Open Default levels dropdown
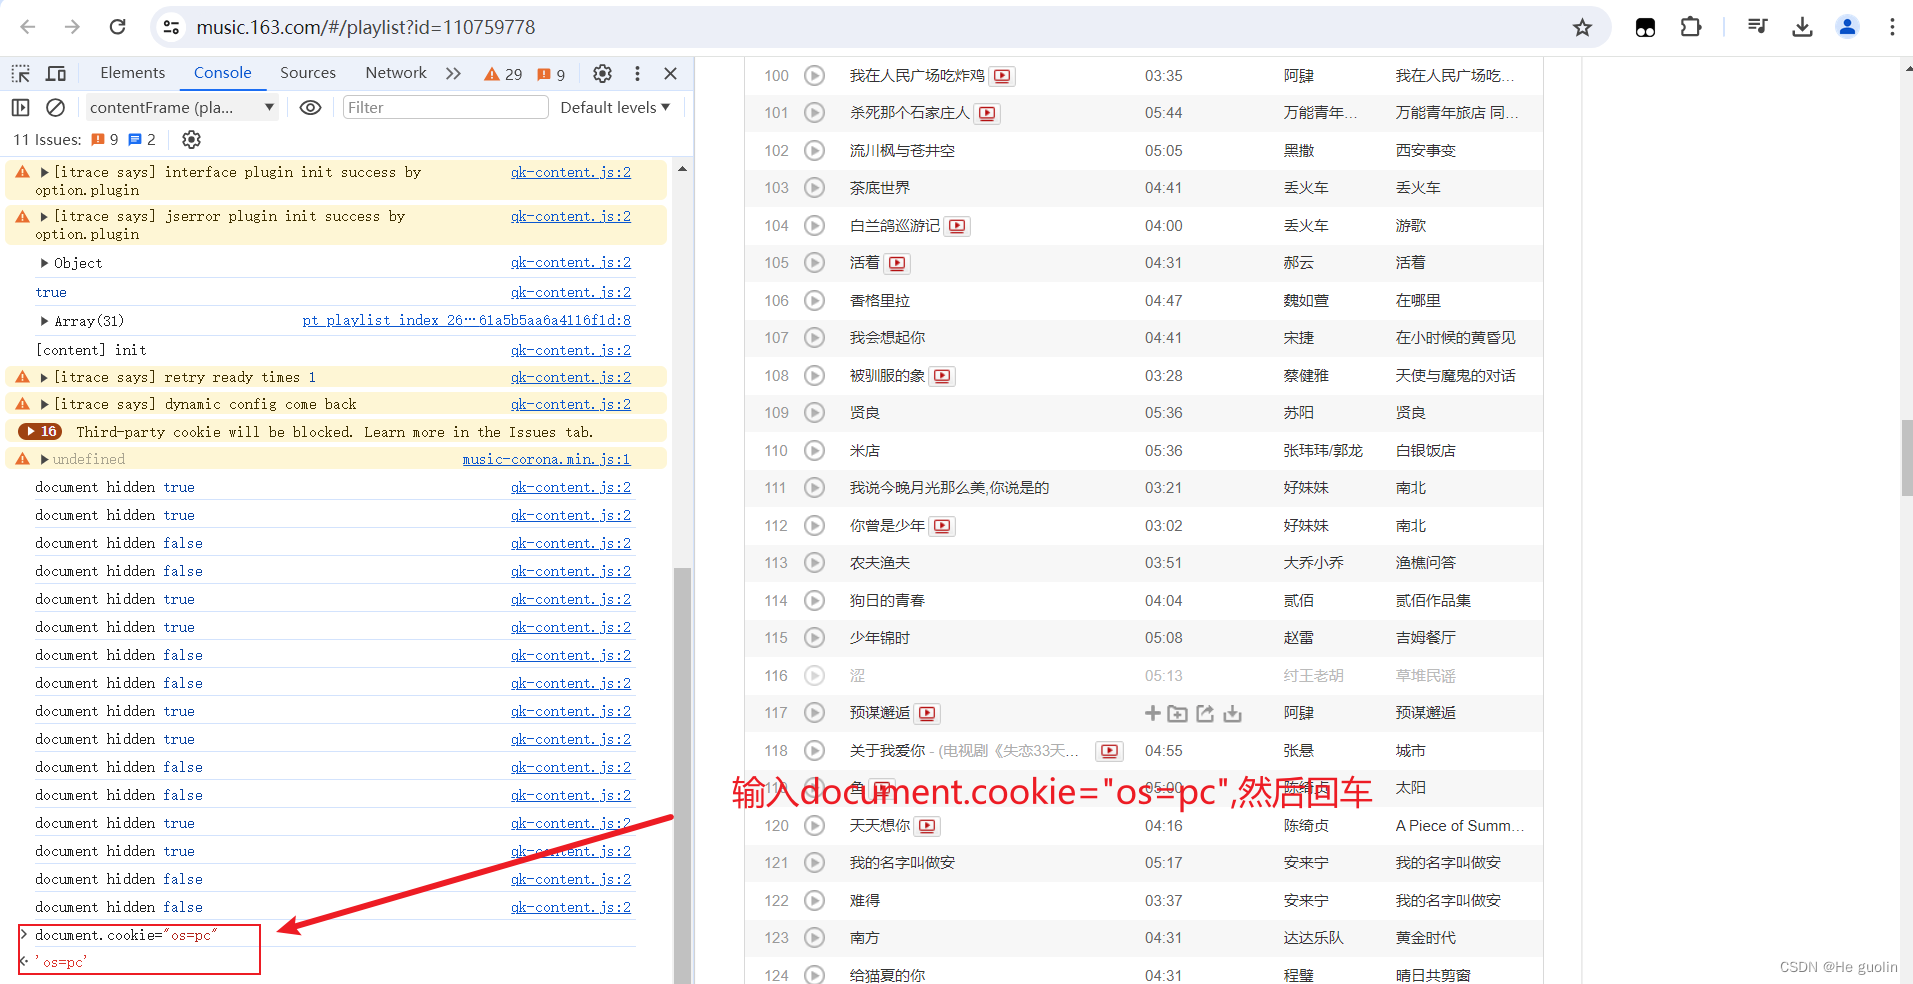This screenshot has height=984, width=1913. click(615, 107)
